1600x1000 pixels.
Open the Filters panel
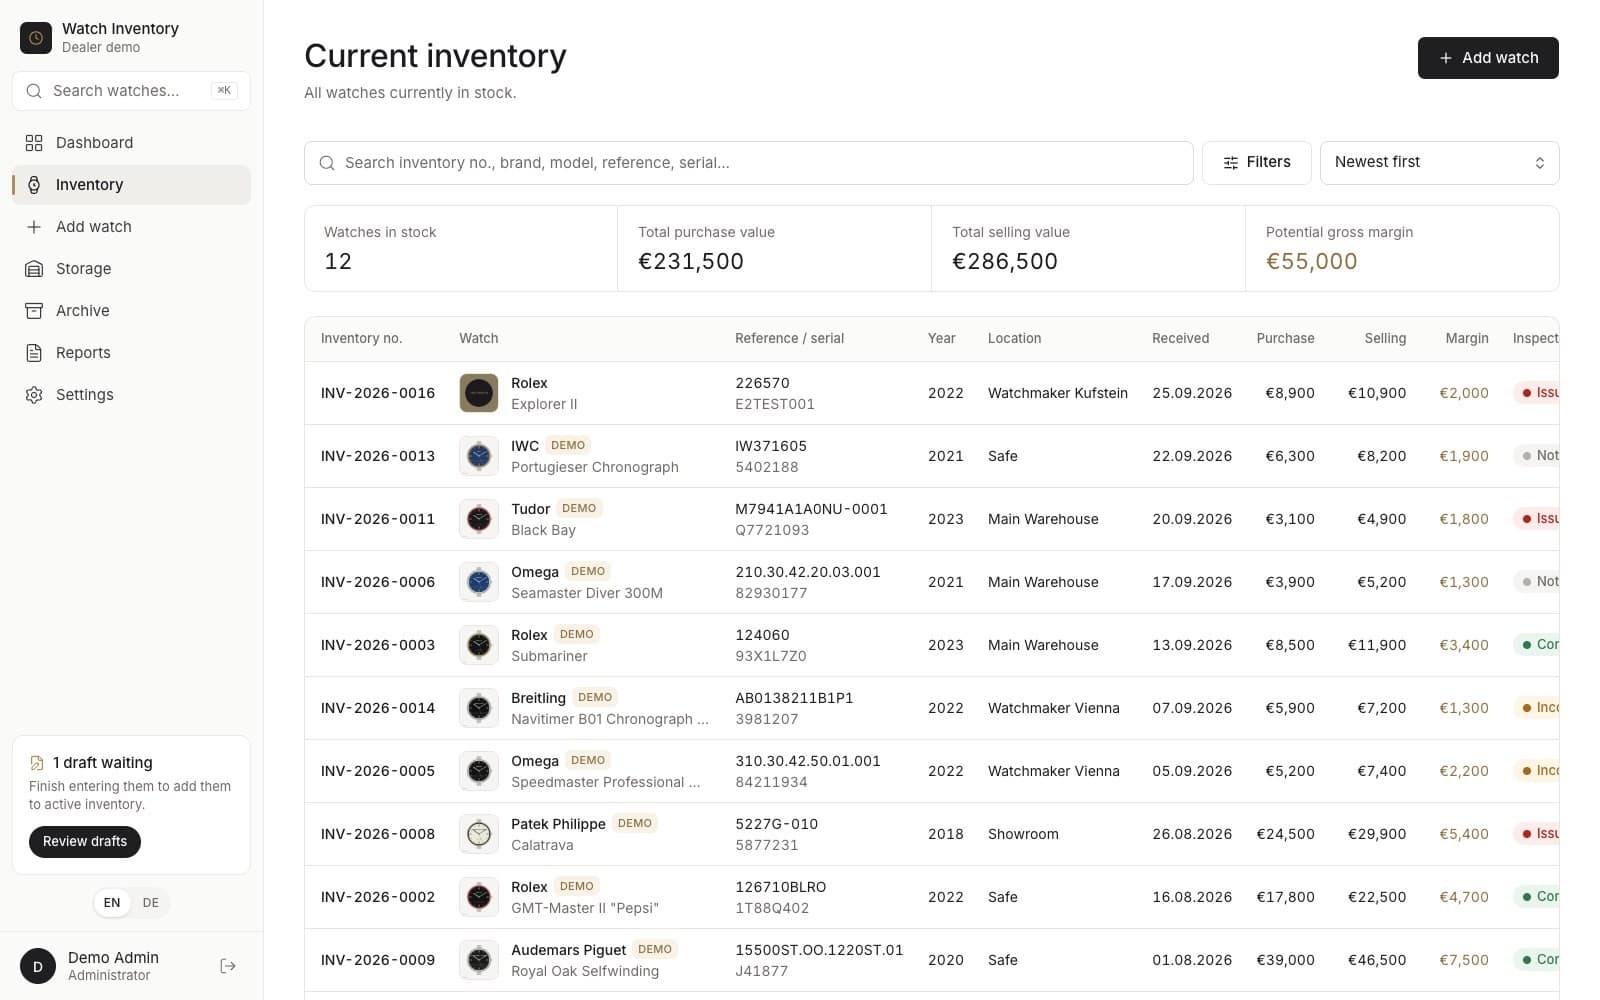tap(1256, 163)
